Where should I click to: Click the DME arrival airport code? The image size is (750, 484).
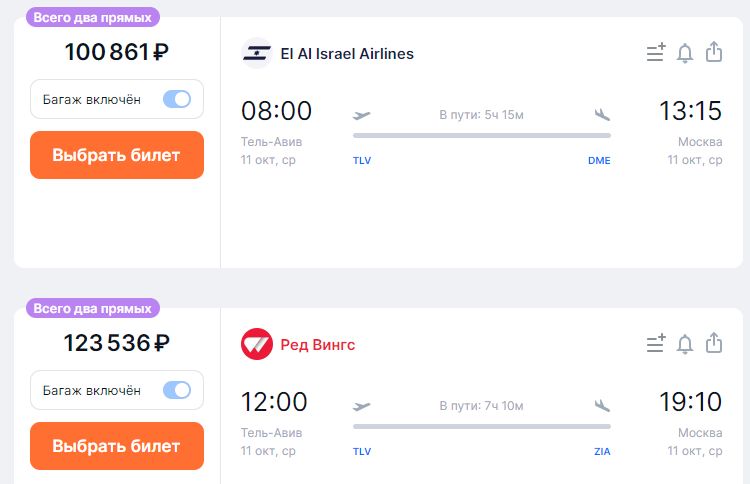click(599, 160)
